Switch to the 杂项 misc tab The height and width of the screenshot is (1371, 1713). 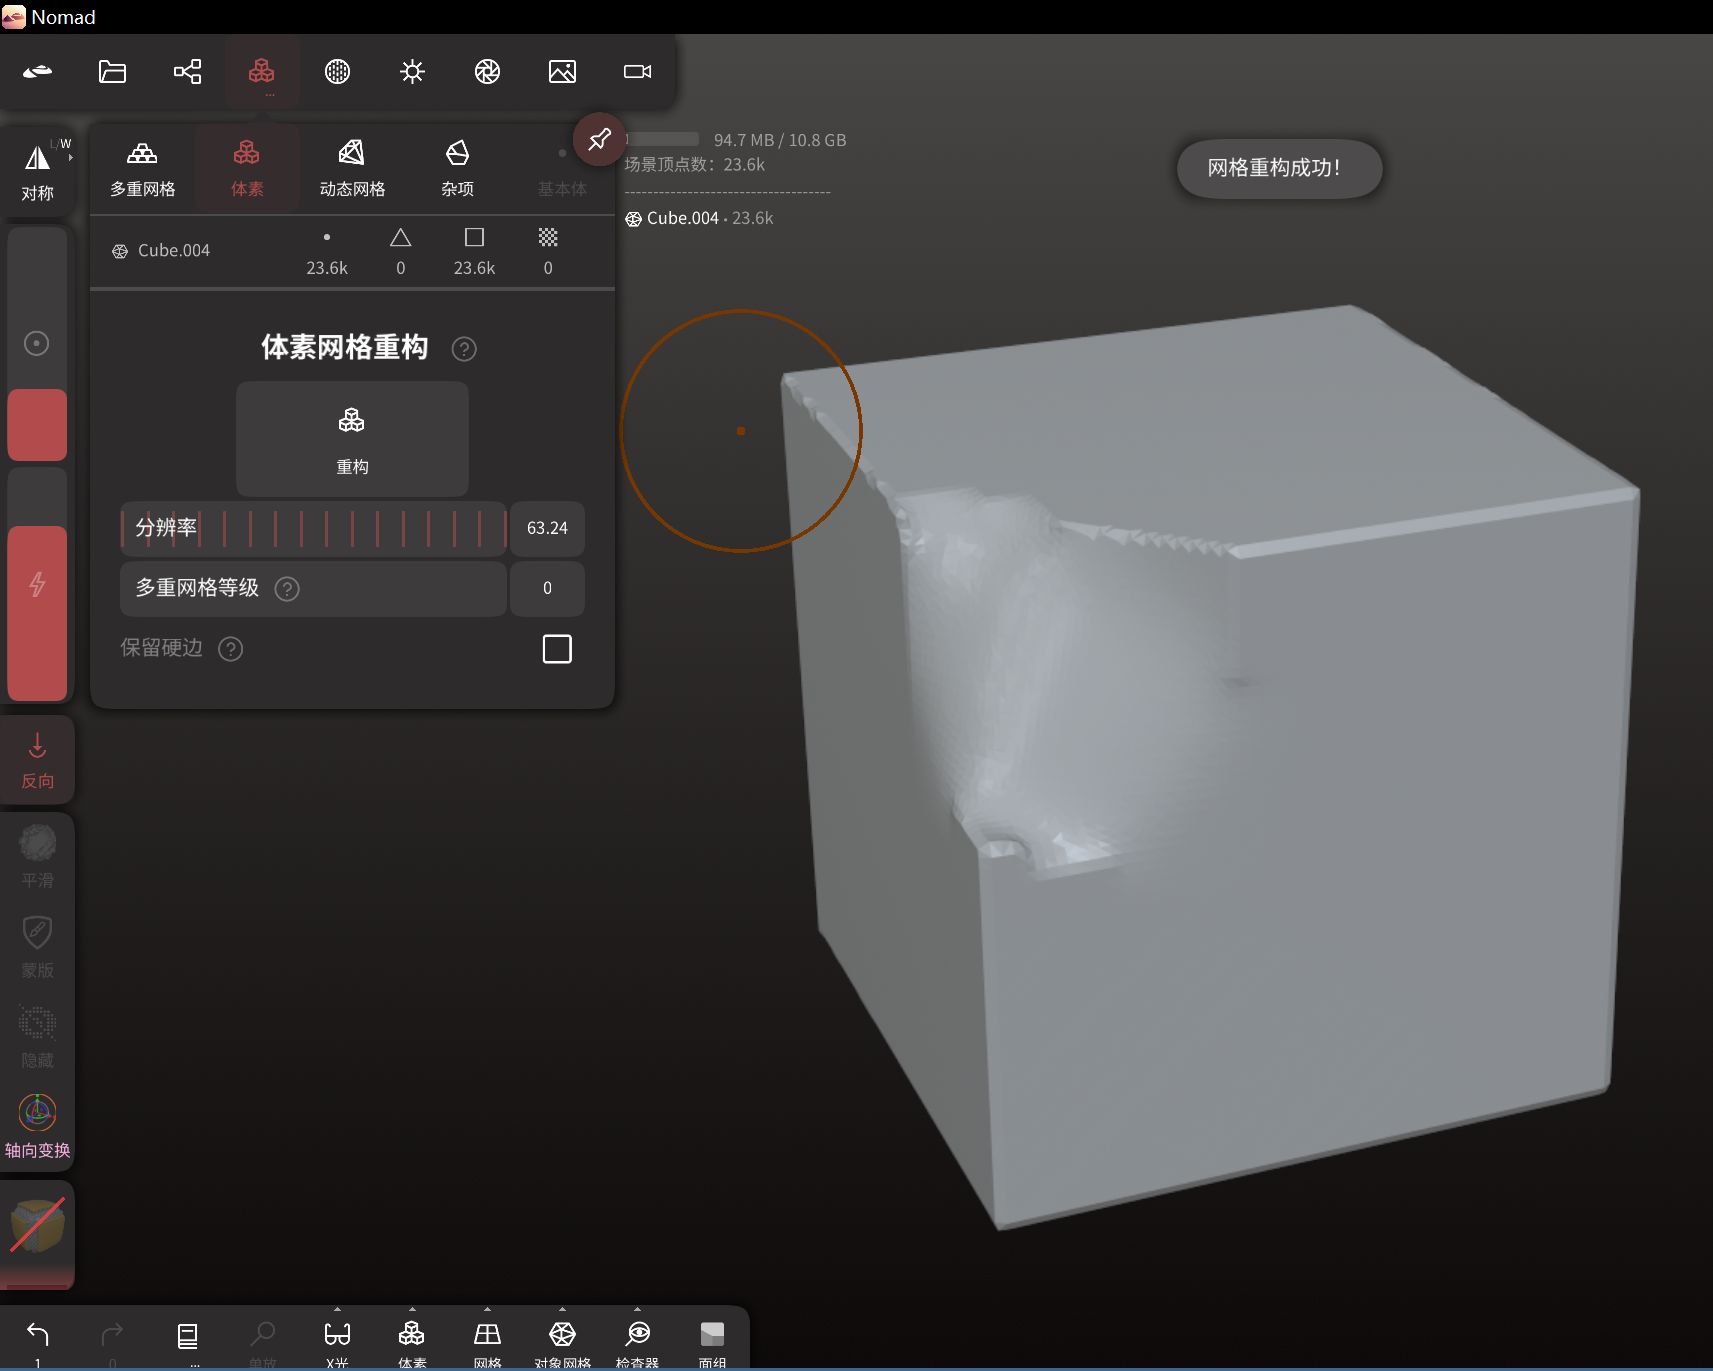(x=457, y=168)
